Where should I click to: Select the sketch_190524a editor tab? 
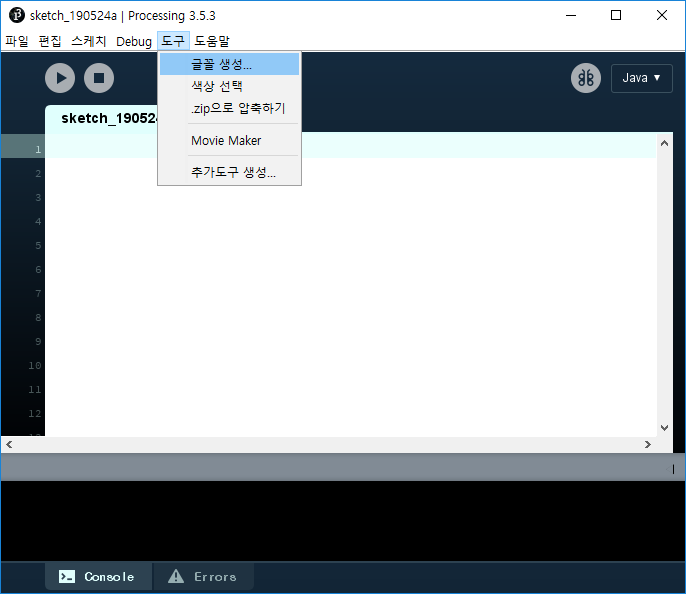(x=102, y=119)
